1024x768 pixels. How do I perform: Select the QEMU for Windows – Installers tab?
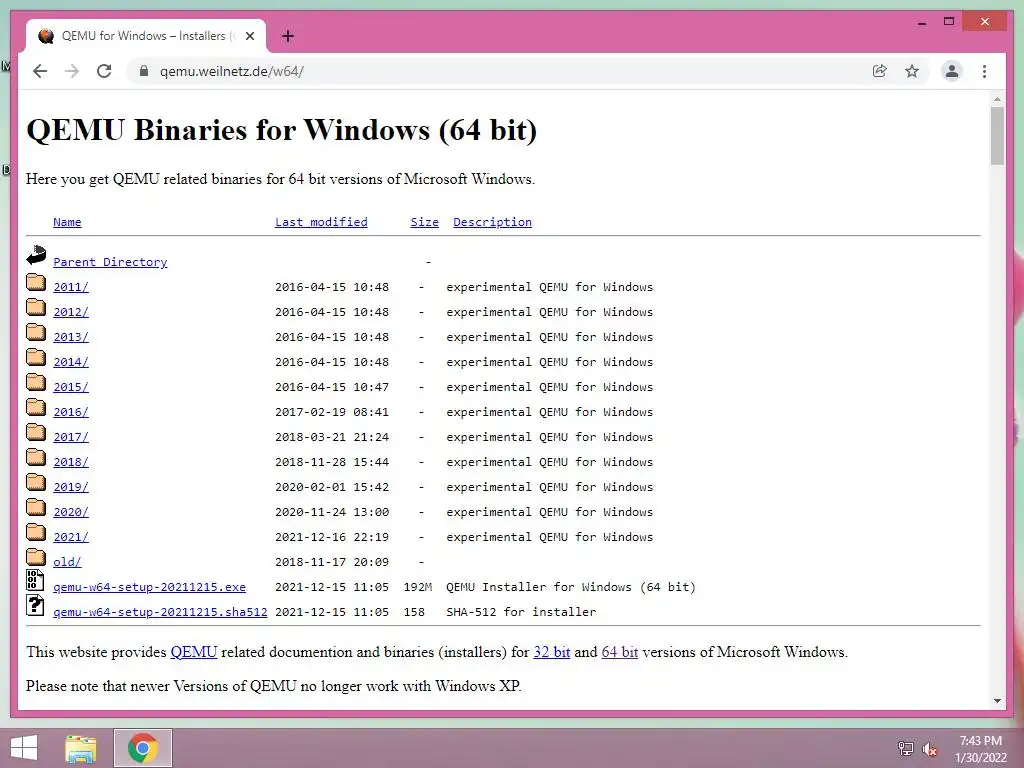[146, 36]
